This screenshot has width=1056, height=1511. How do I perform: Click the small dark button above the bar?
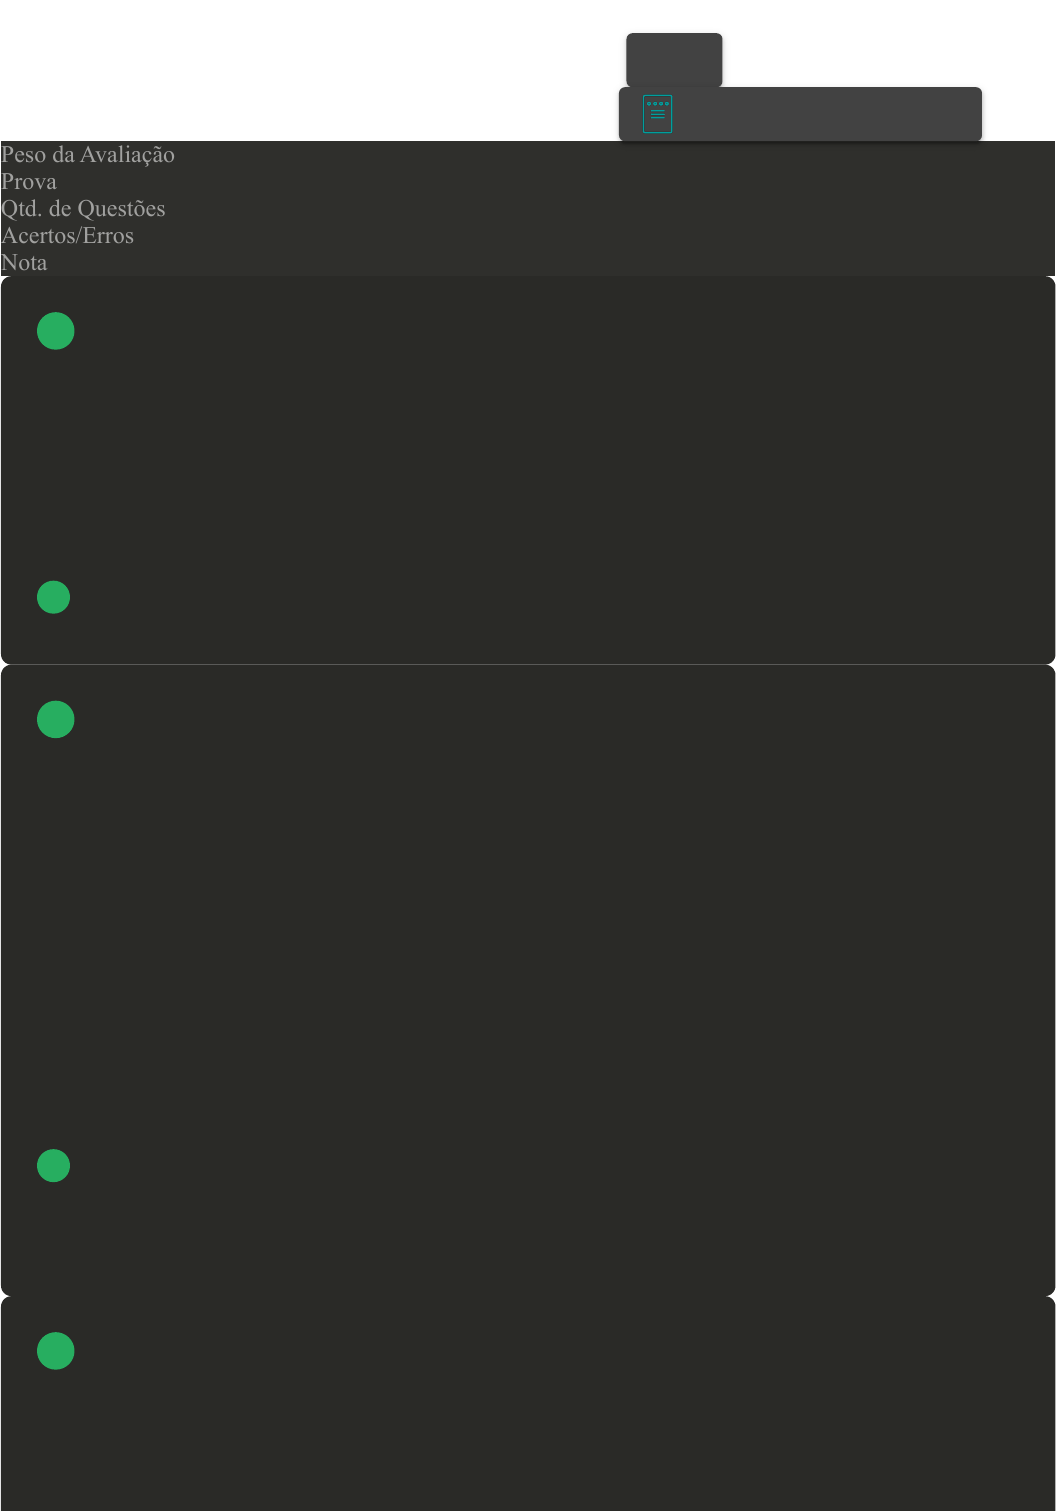(674, 60)
